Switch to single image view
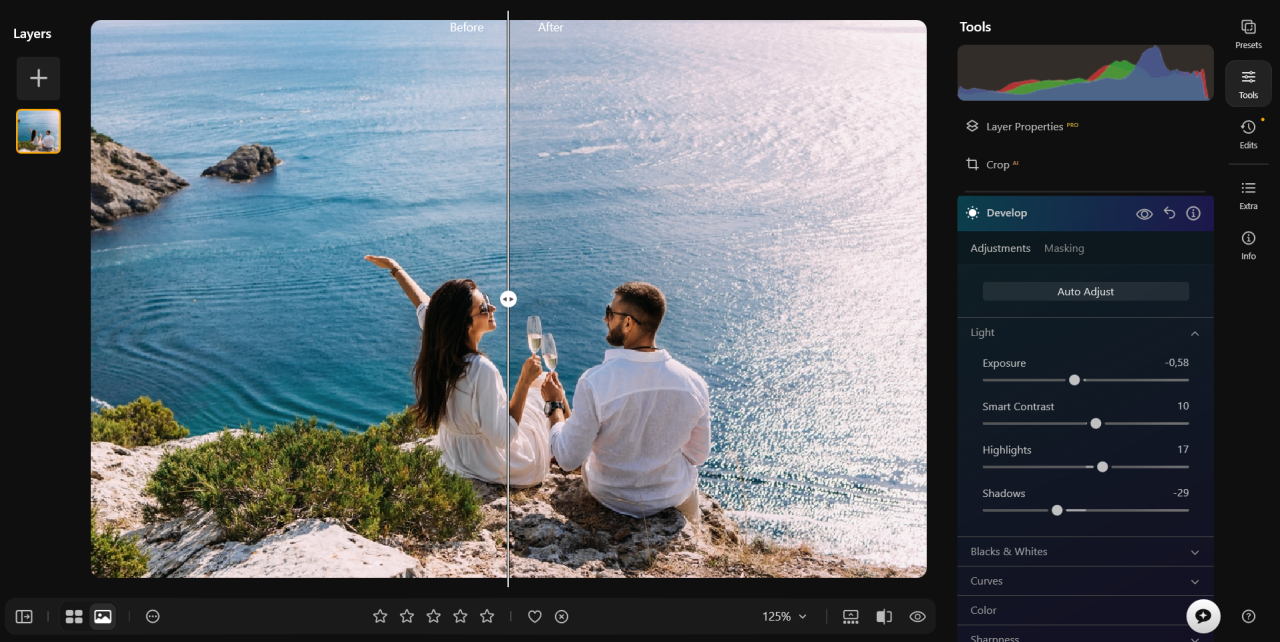 pos(102,617)
